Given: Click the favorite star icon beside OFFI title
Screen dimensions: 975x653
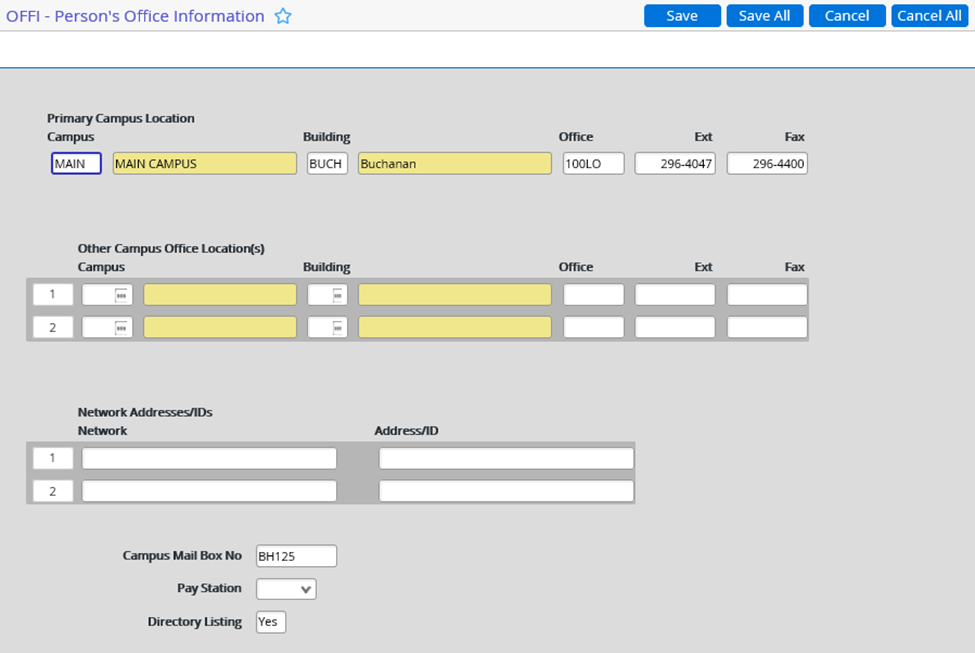Looking at the screenshot, I should [x=283, y=16].
